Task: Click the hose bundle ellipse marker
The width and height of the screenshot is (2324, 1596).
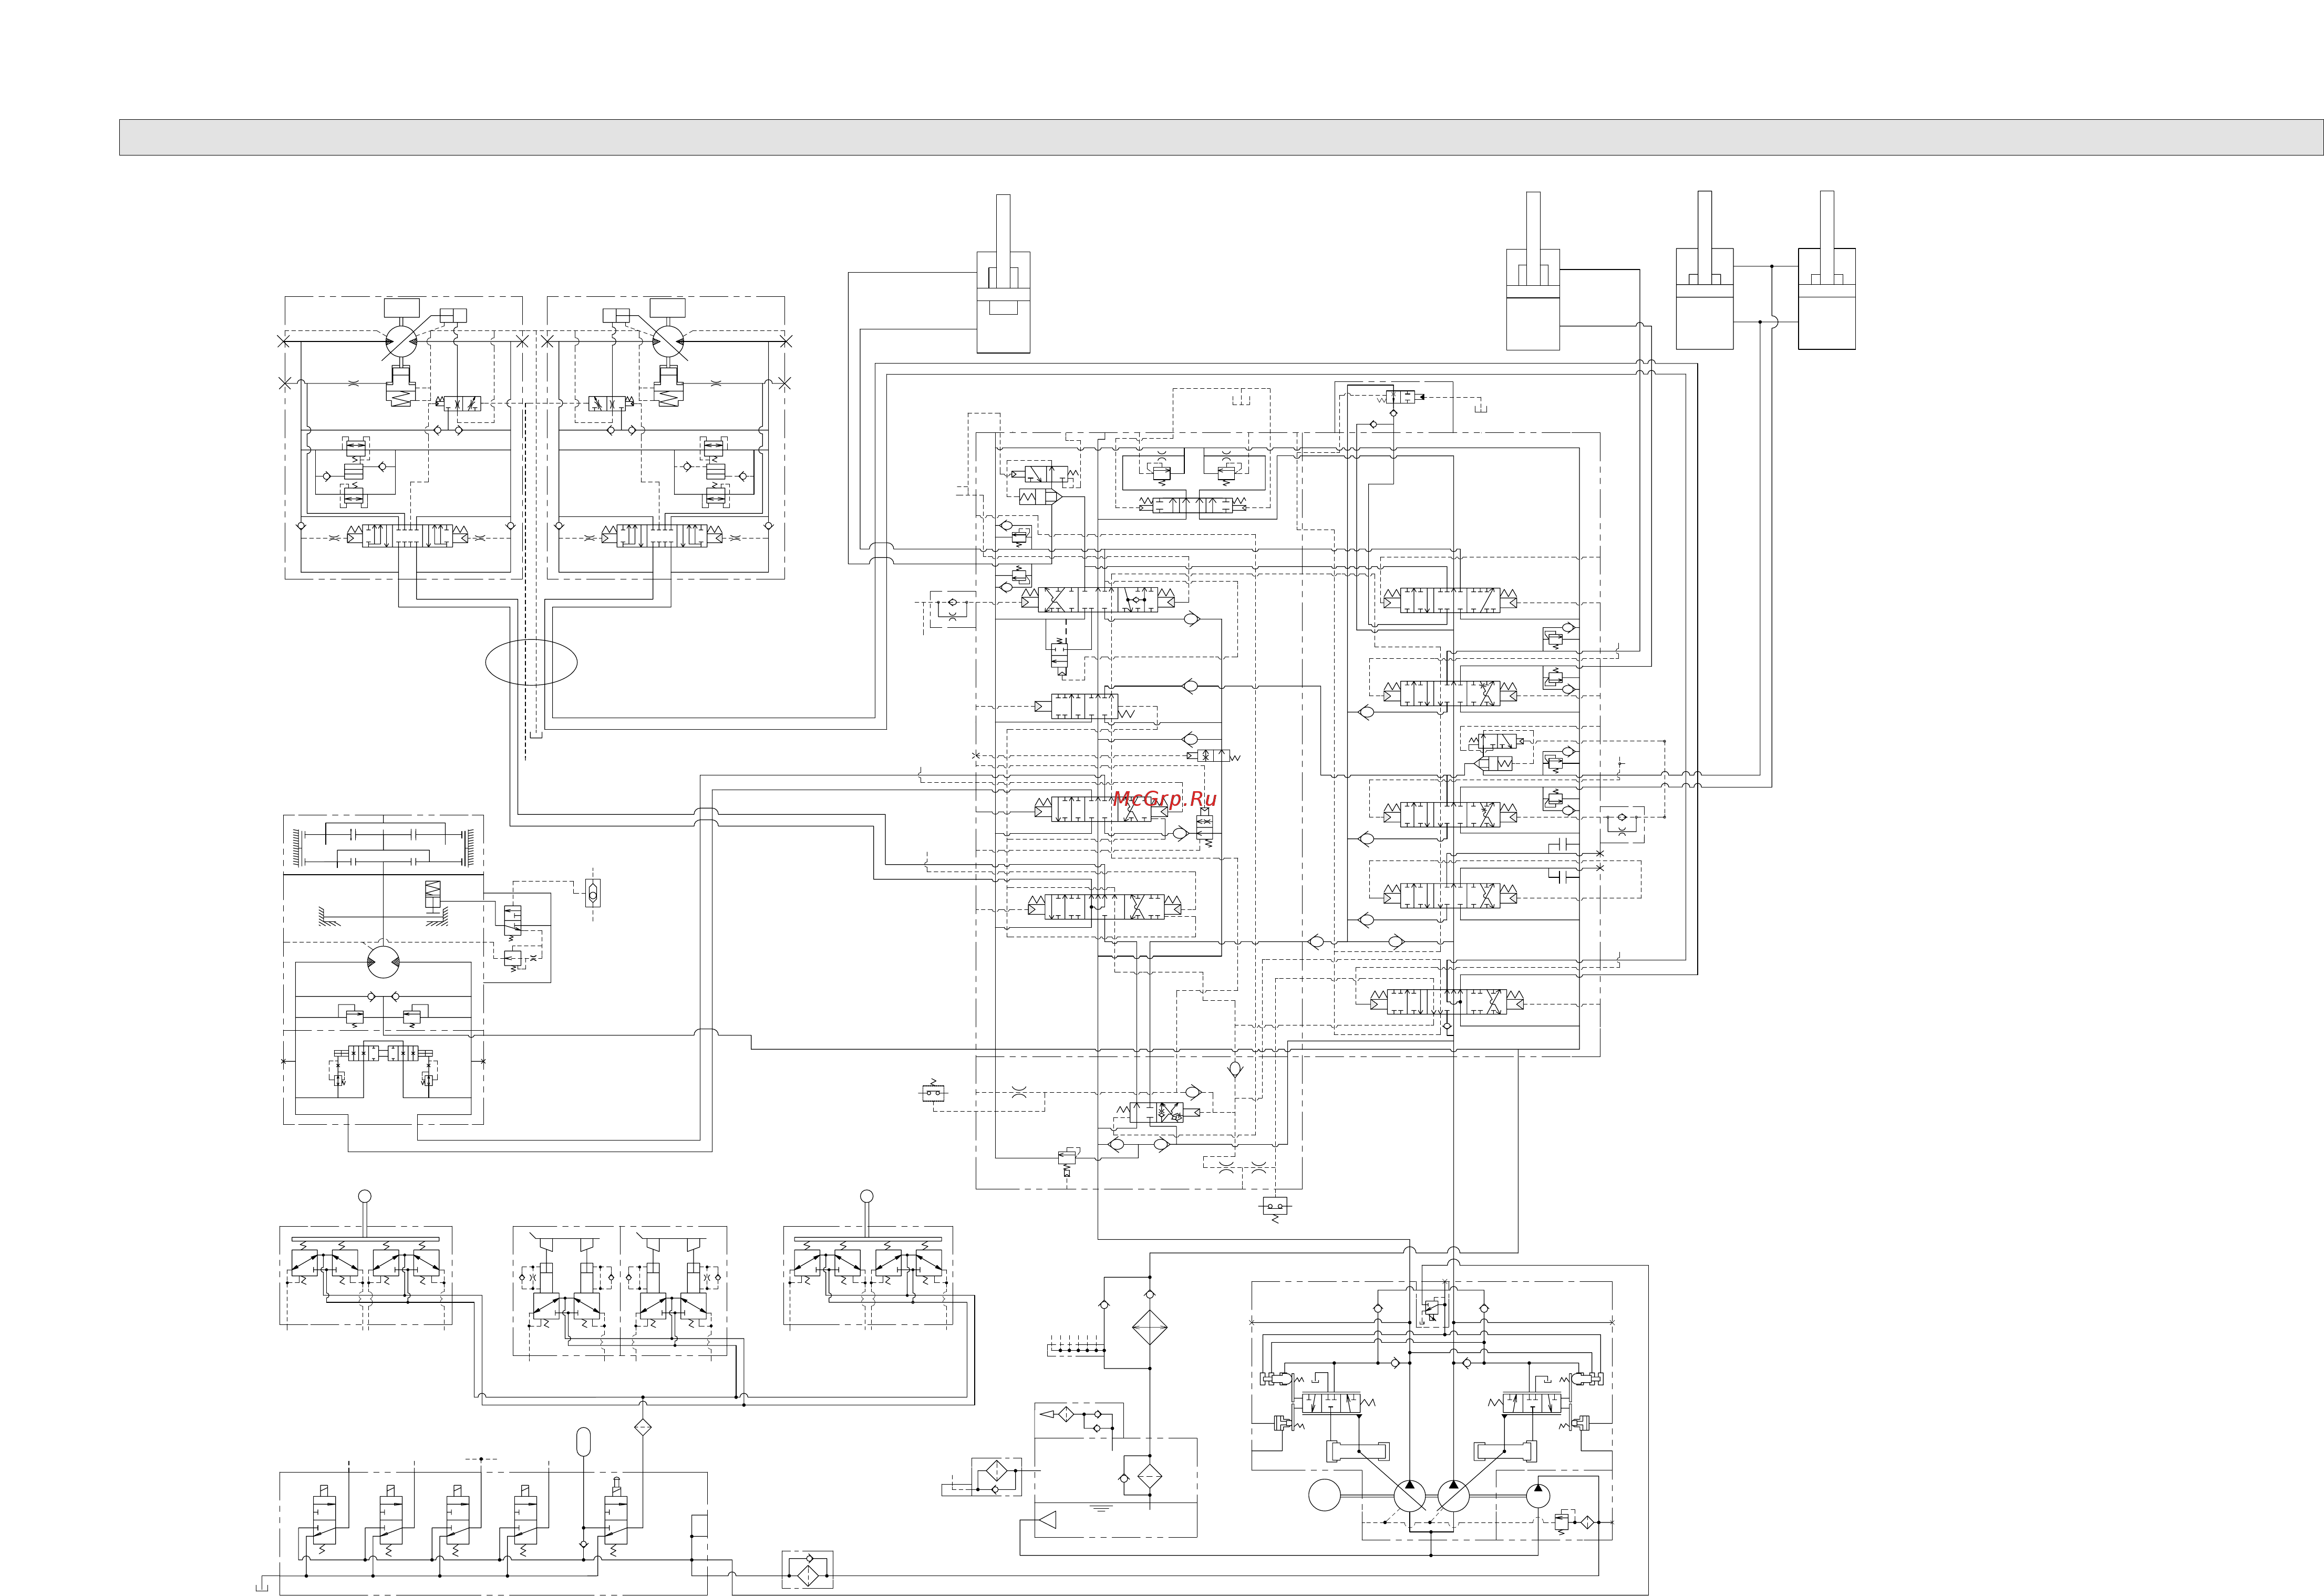Action: [x=531, y=662]
